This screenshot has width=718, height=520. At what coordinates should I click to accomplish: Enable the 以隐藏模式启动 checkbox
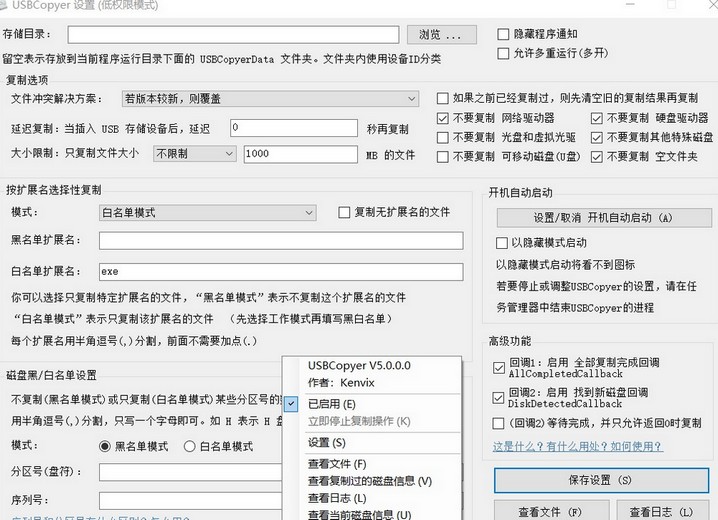click(502, 243)
